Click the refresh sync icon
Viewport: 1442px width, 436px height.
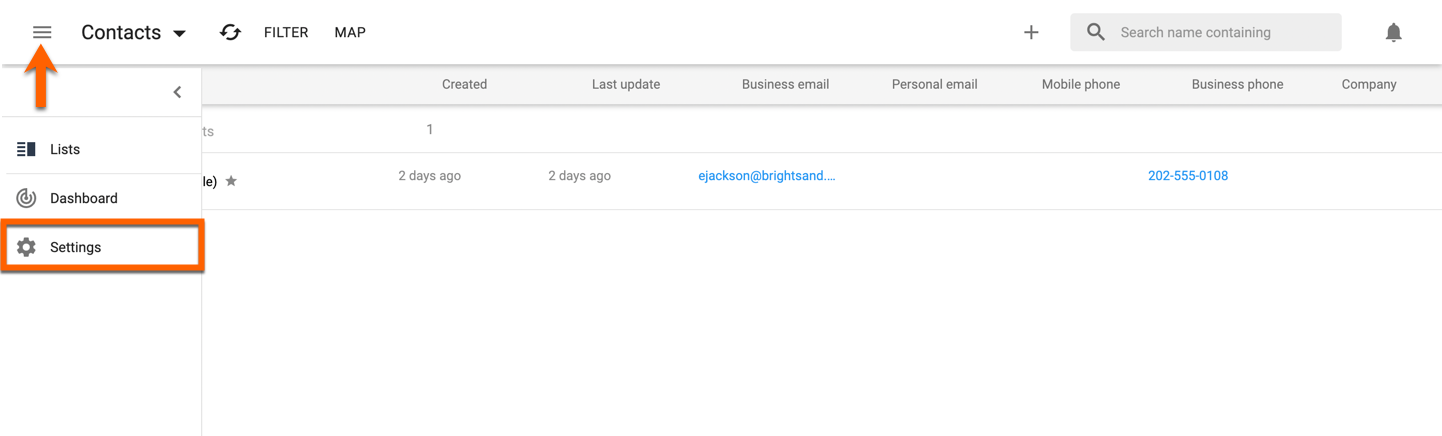tap(230, 32)
